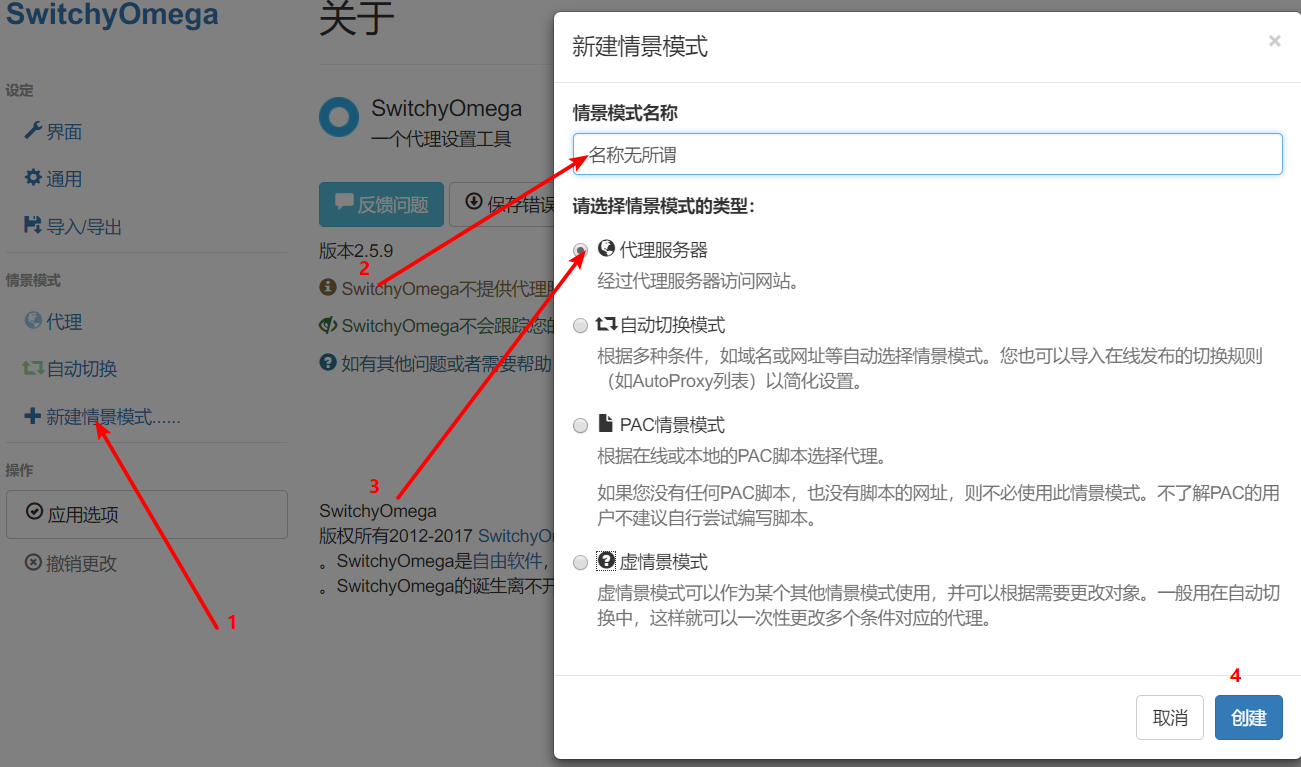
Task: Click the 情景模式名称 input field
Action: pyautogui.click(x=926, y=154)
